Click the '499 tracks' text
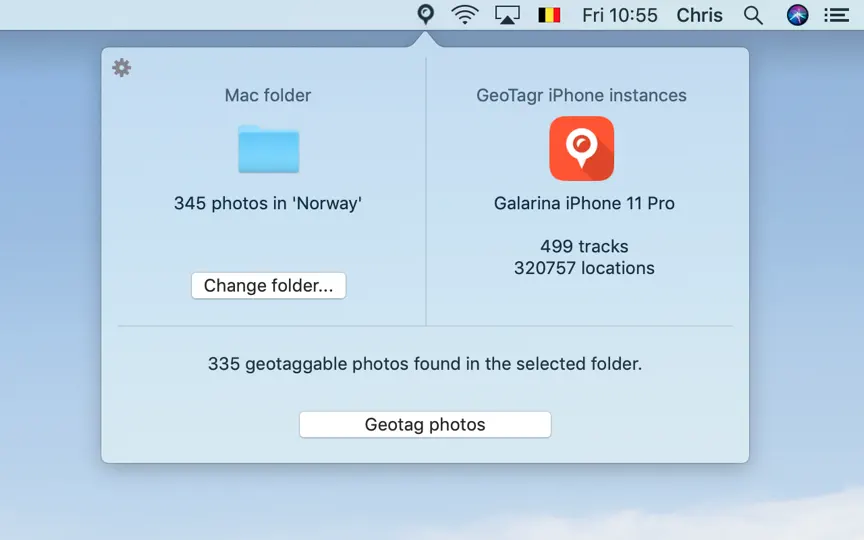Image resolution: width=864 pixels, height=540 pixels. click(x=584, y=246)
